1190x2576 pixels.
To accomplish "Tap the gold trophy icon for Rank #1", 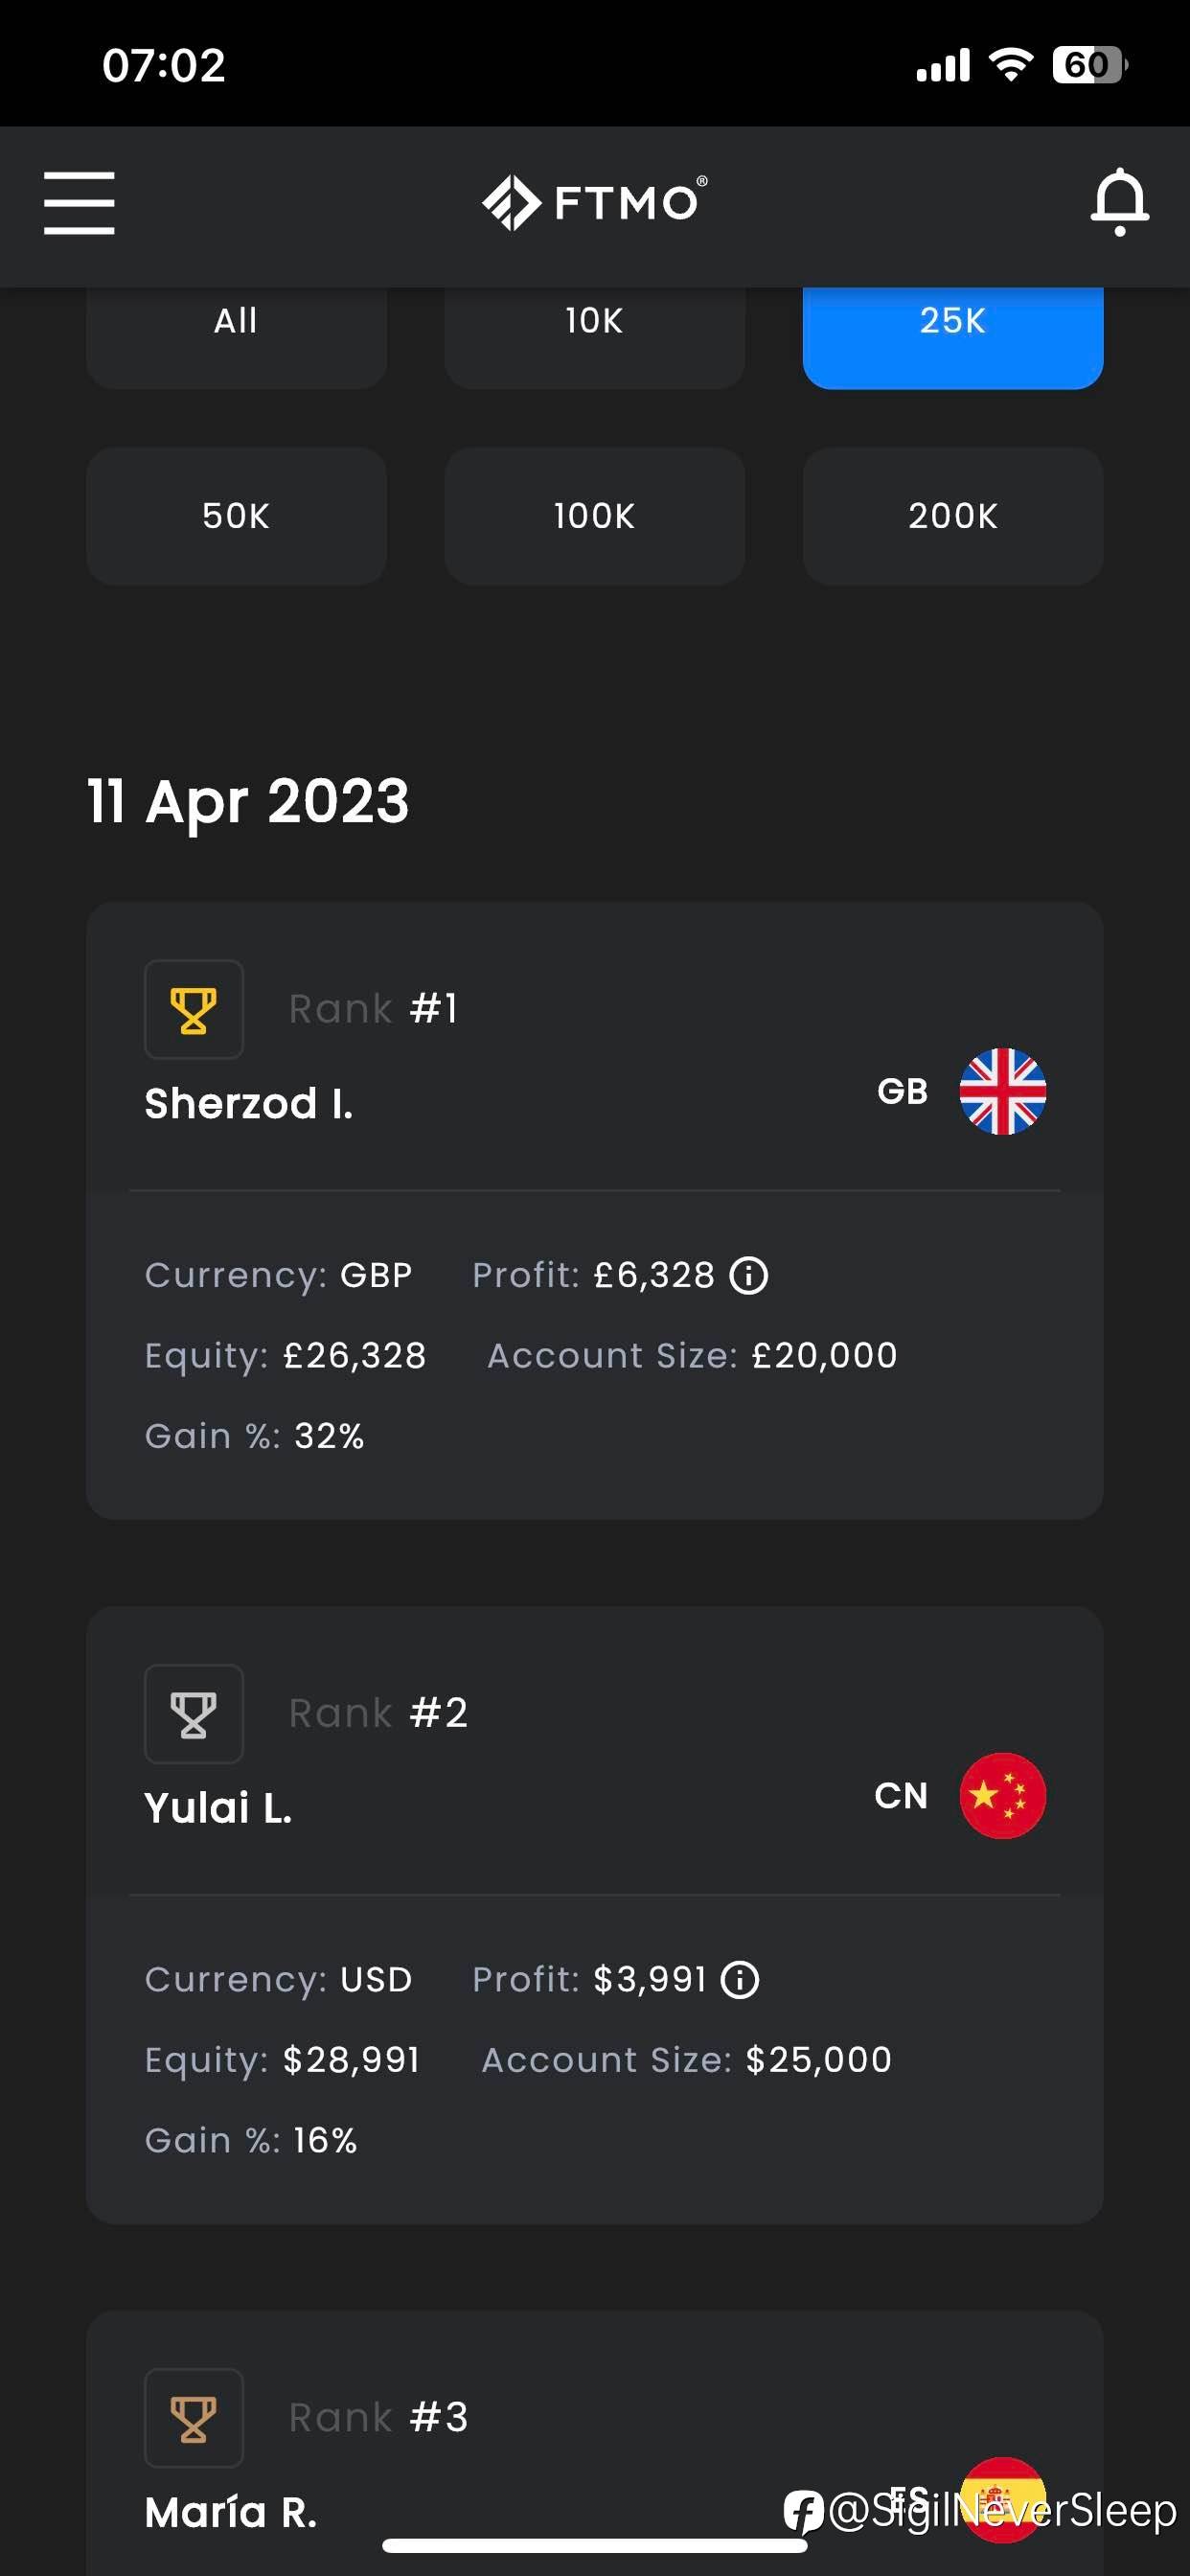I will 194,1010.
